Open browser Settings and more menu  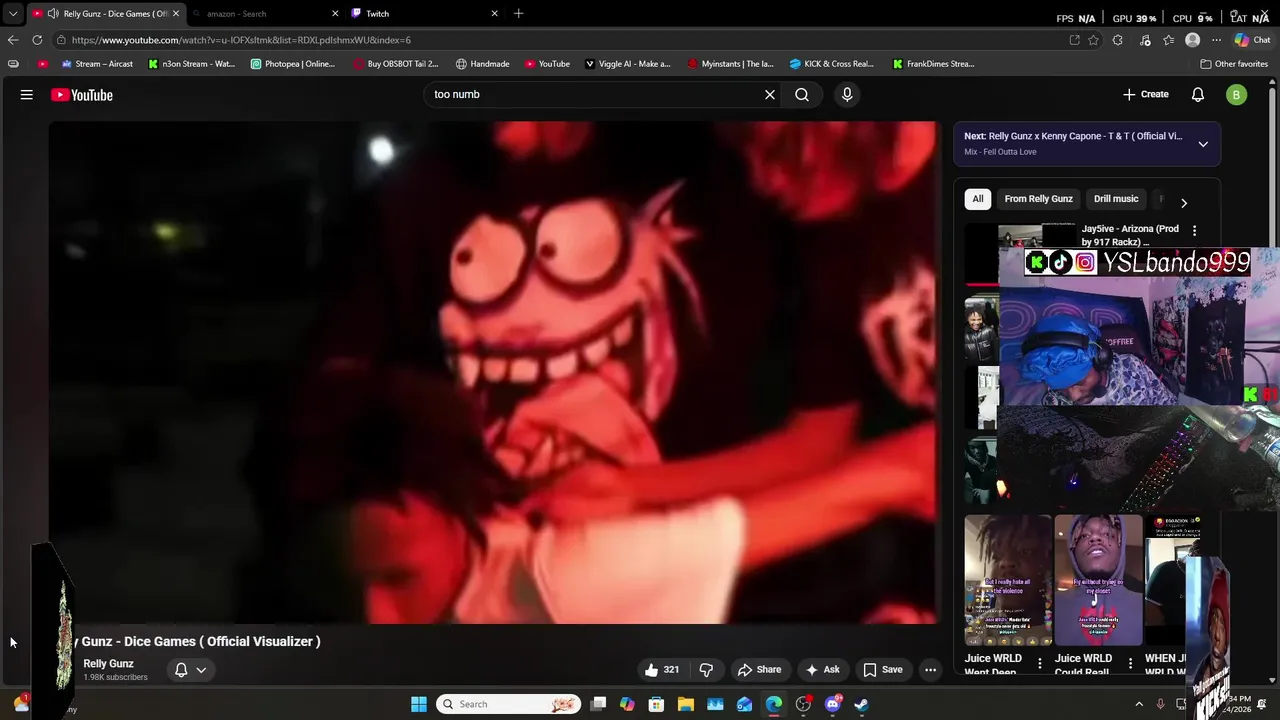(1216, 40)
